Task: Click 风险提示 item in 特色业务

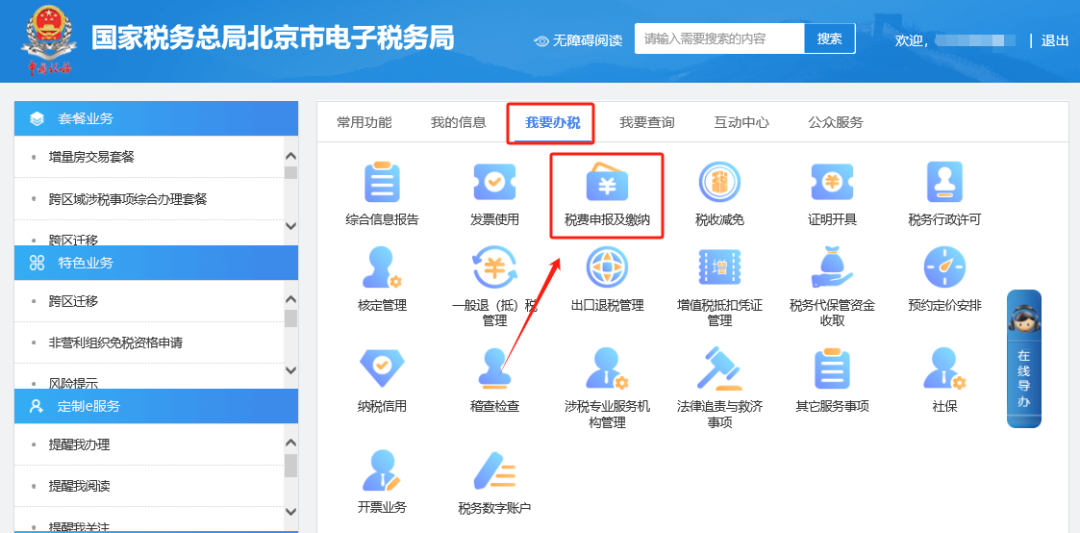Action: tap(73, 382)
